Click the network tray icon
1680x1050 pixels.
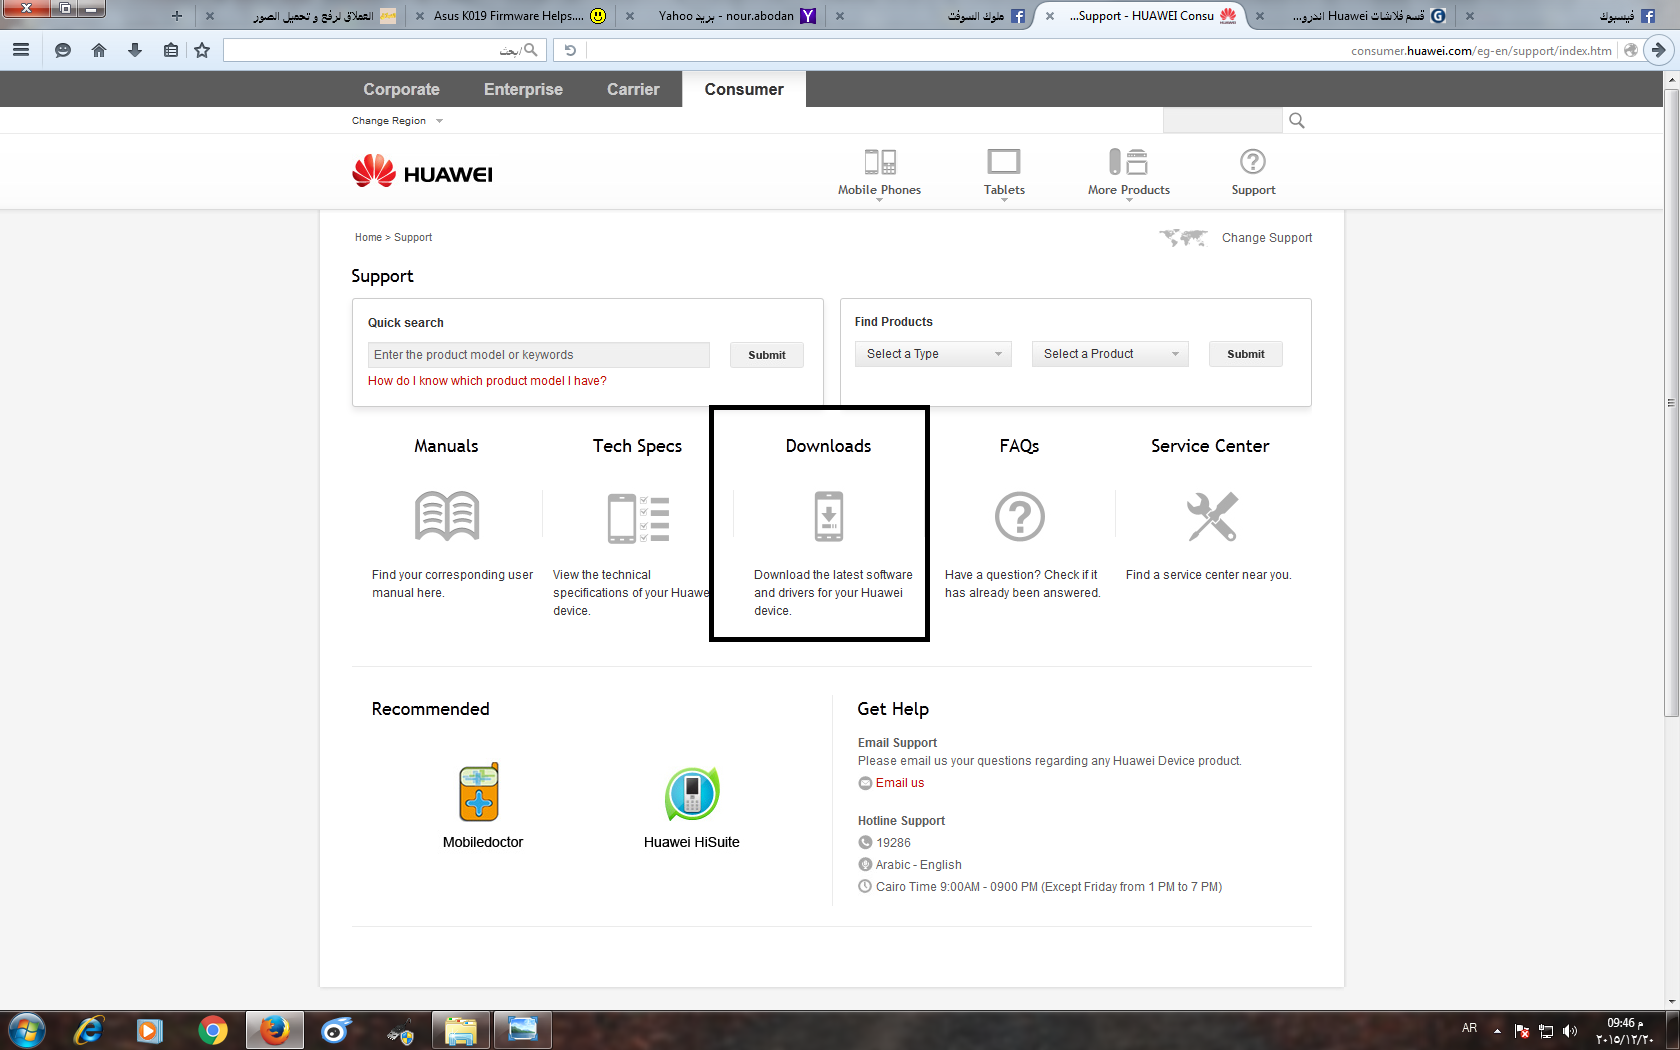(1546, 1031)
